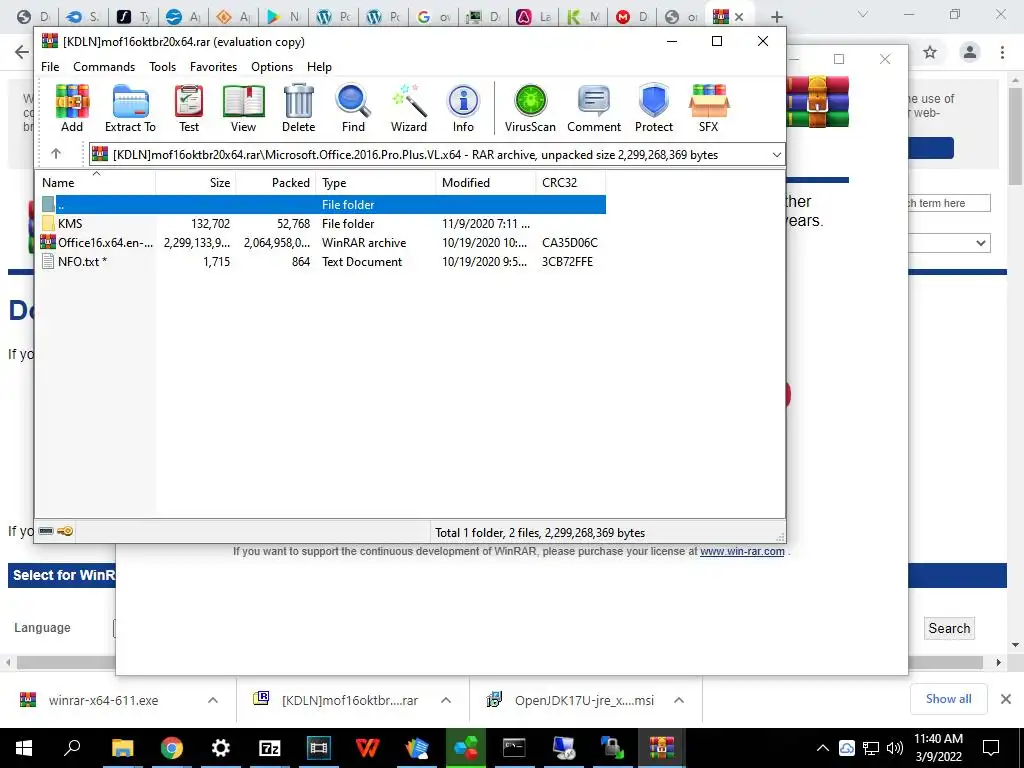
Task: Sort files by Size column header
Action: click(195, 183)
